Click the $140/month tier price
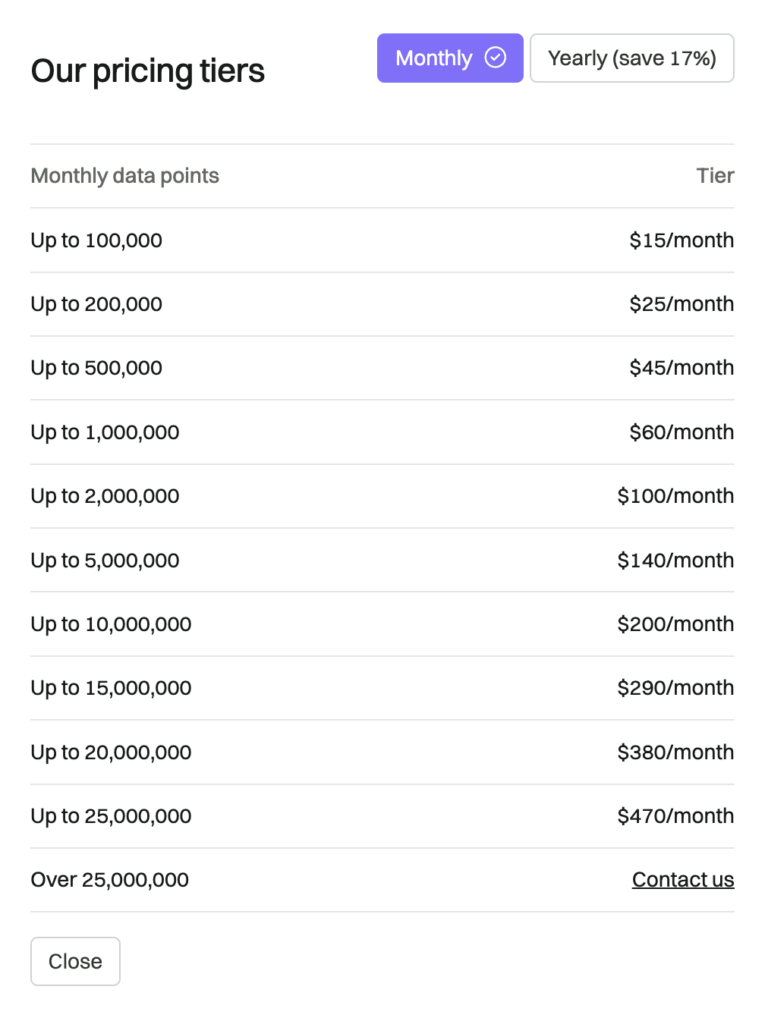Screen dimensions: 765x1024 (675, 560)
